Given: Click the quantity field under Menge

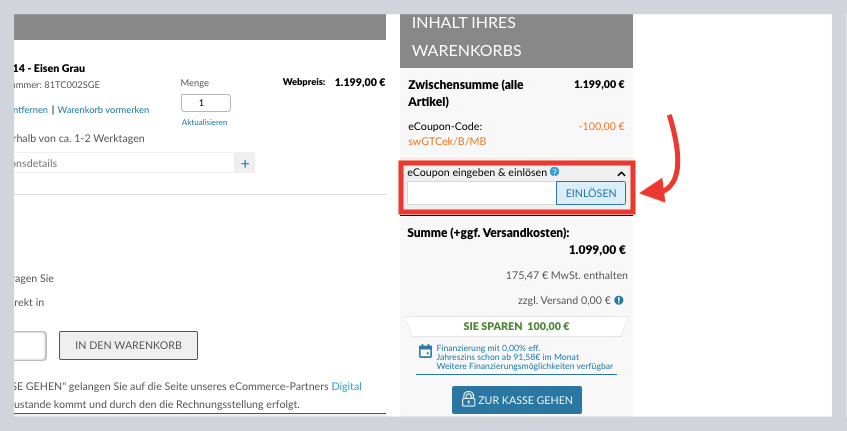Looking at the screenshot, I should pos(205,103).
